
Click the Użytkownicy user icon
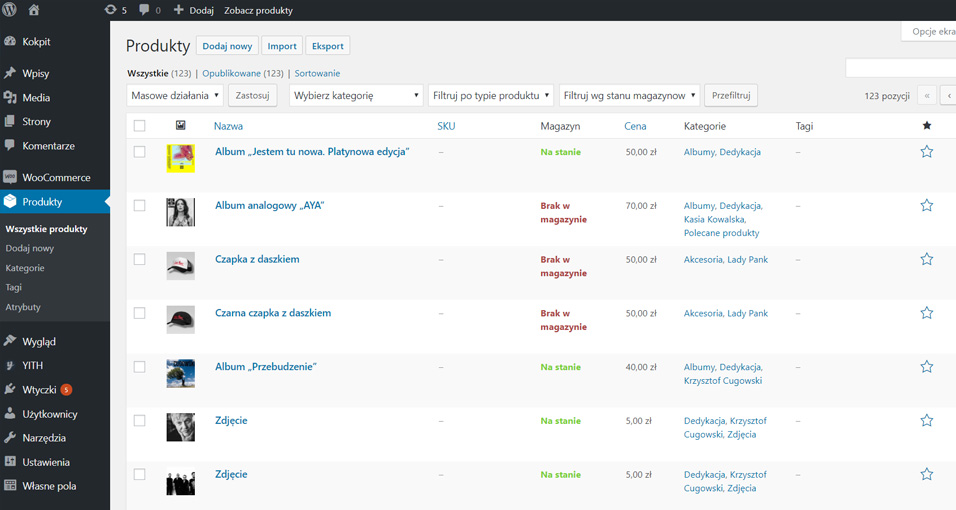pos(10,414)
